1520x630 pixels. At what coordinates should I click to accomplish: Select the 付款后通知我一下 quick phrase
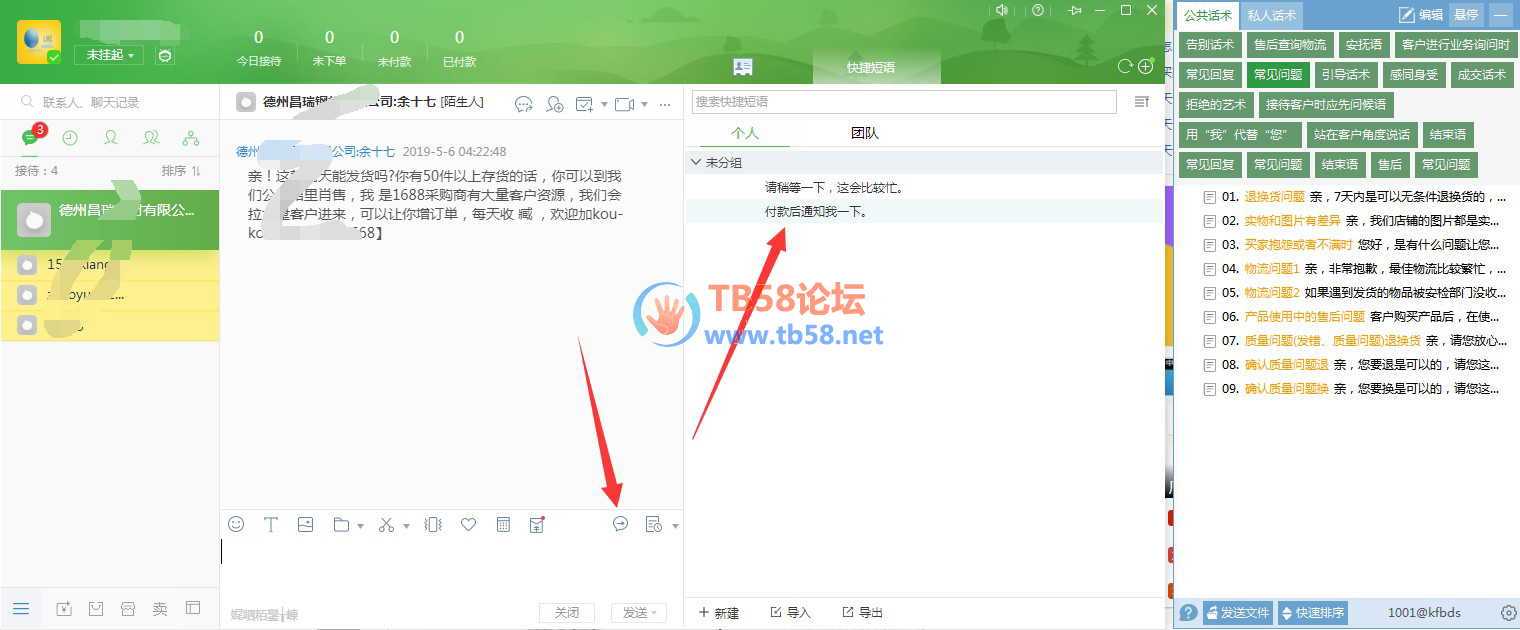pyautogui.click(x=815, y=212)
